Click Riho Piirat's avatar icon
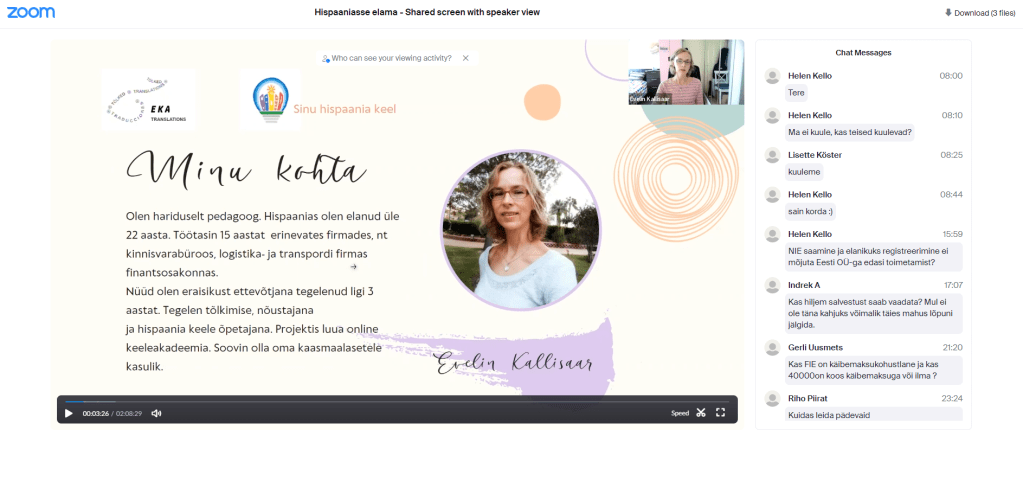This screenshot has width=1023, height=494. point(772,399)
